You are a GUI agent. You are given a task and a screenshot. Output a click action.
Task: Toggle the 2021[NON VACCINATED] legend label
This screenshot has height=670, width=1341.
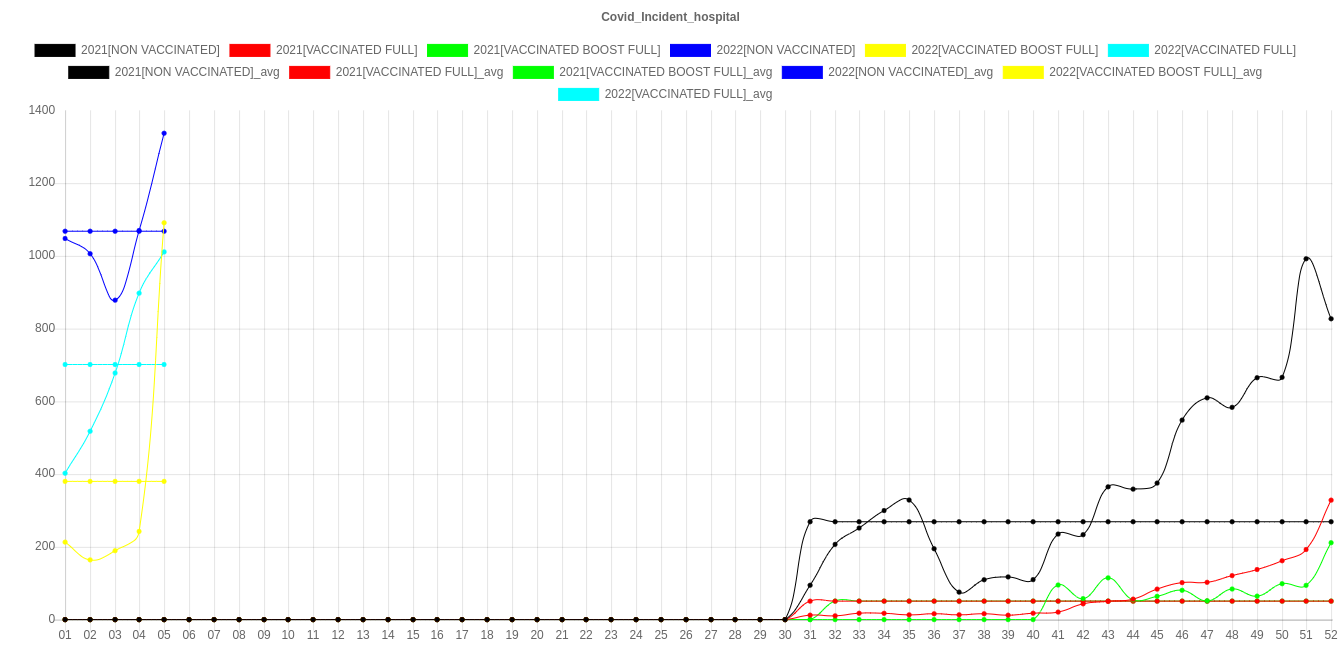click(150, 50)
